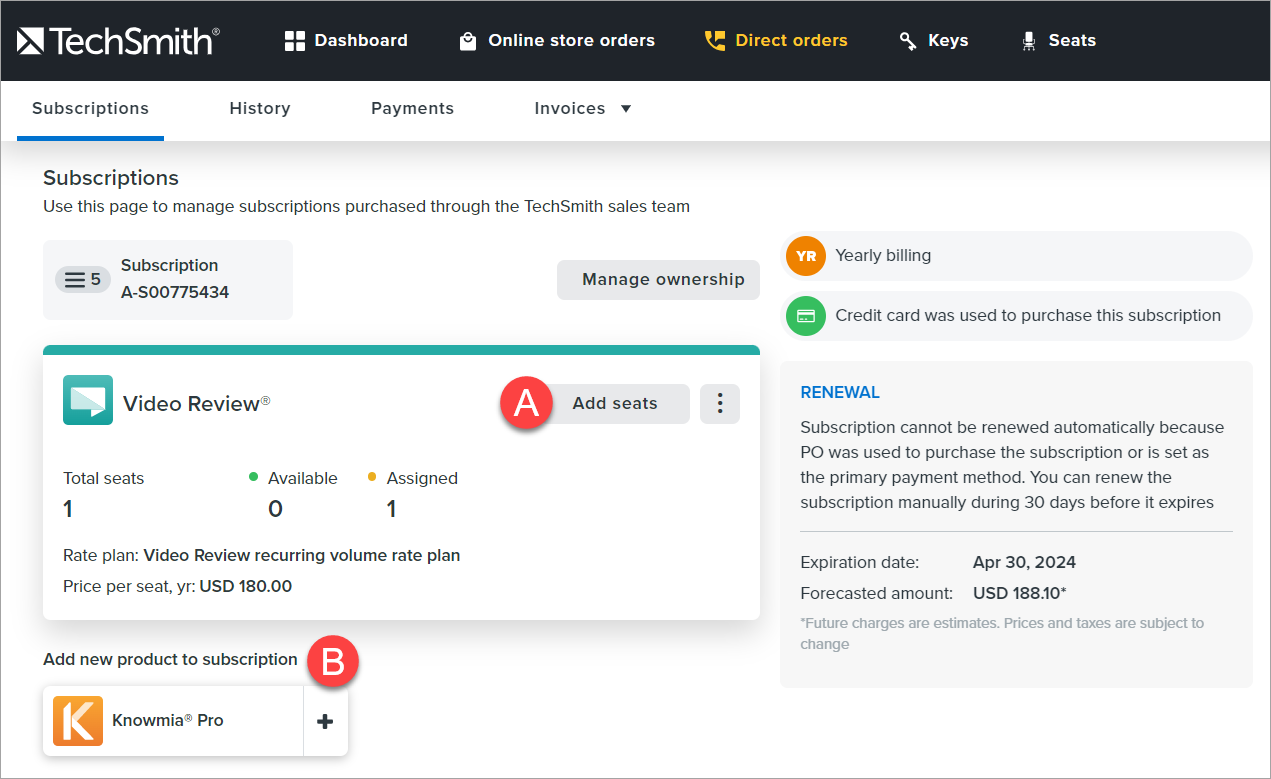Click the Manage ownership button
Image resolution: width=1271 pixels, height=779 pixels.
click(x=657, y=279)
